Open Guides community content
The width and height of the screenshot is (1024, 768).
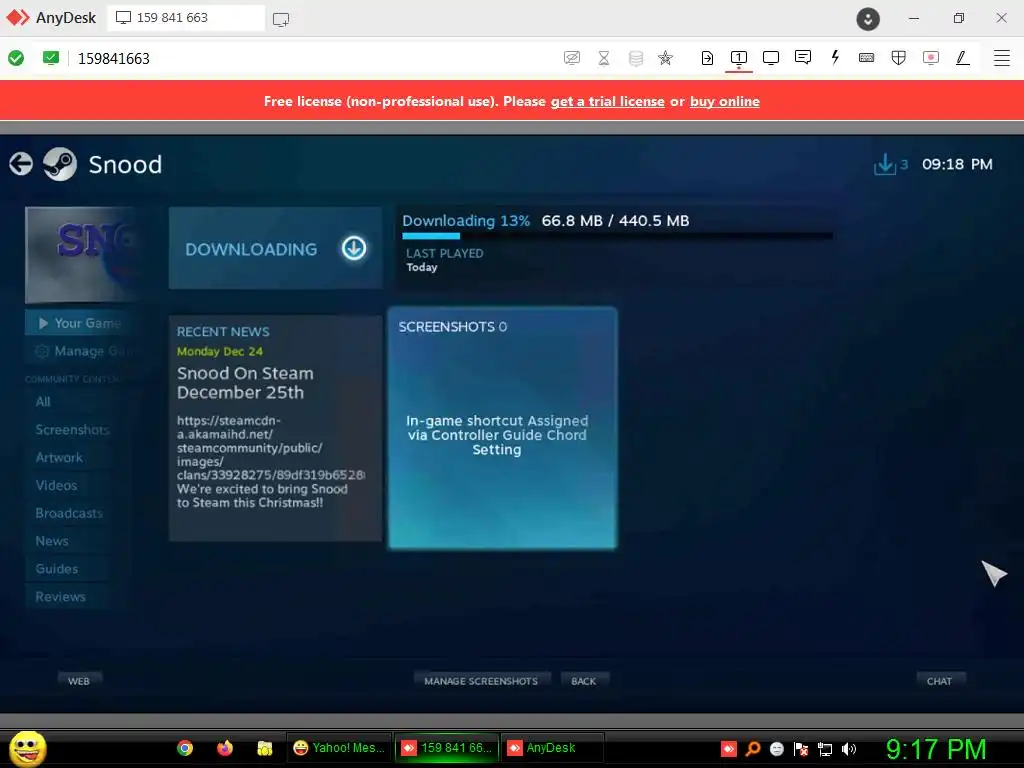tap(56, 569)
